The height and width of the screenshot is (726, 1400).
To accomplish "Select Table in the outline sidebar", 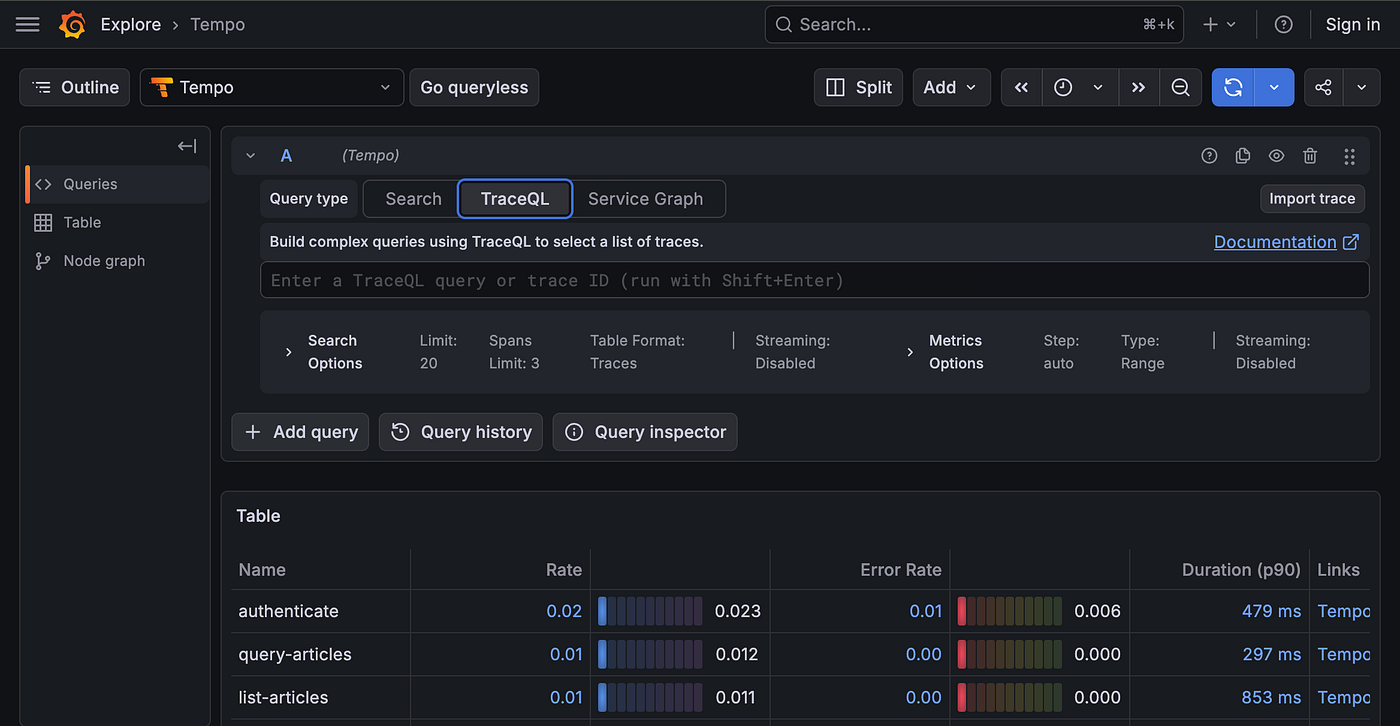I will coord(82,222).
